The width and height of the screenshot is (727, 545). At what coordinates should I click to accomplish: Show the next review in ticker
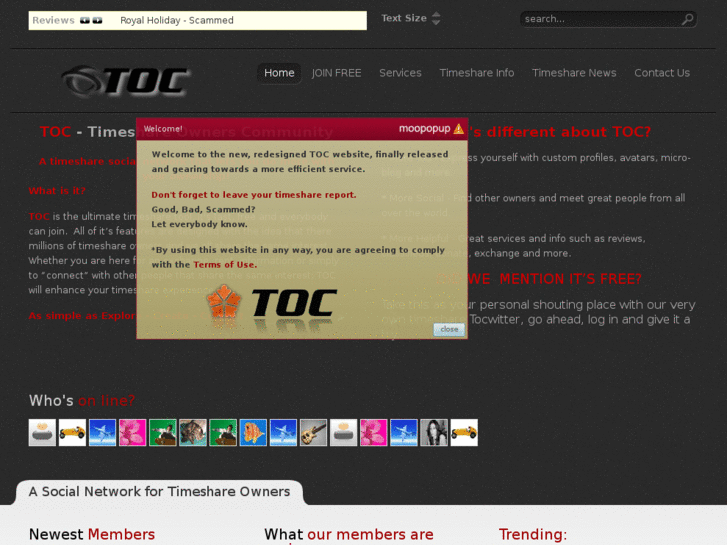tap(97, 20)
